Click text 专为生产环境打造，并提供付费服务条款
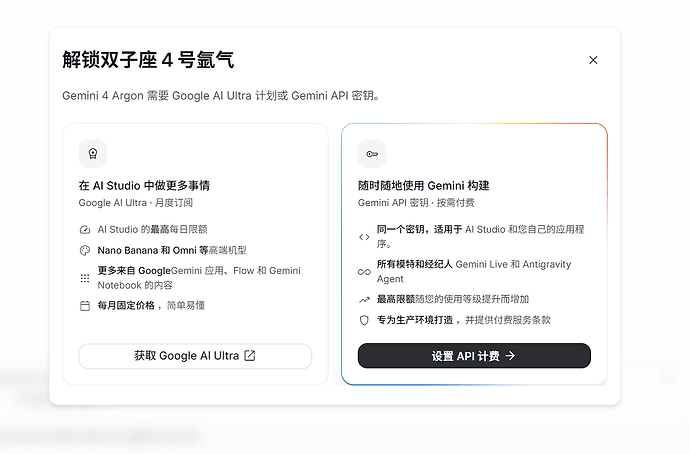The image size is (690, 454). pos(463,320)
